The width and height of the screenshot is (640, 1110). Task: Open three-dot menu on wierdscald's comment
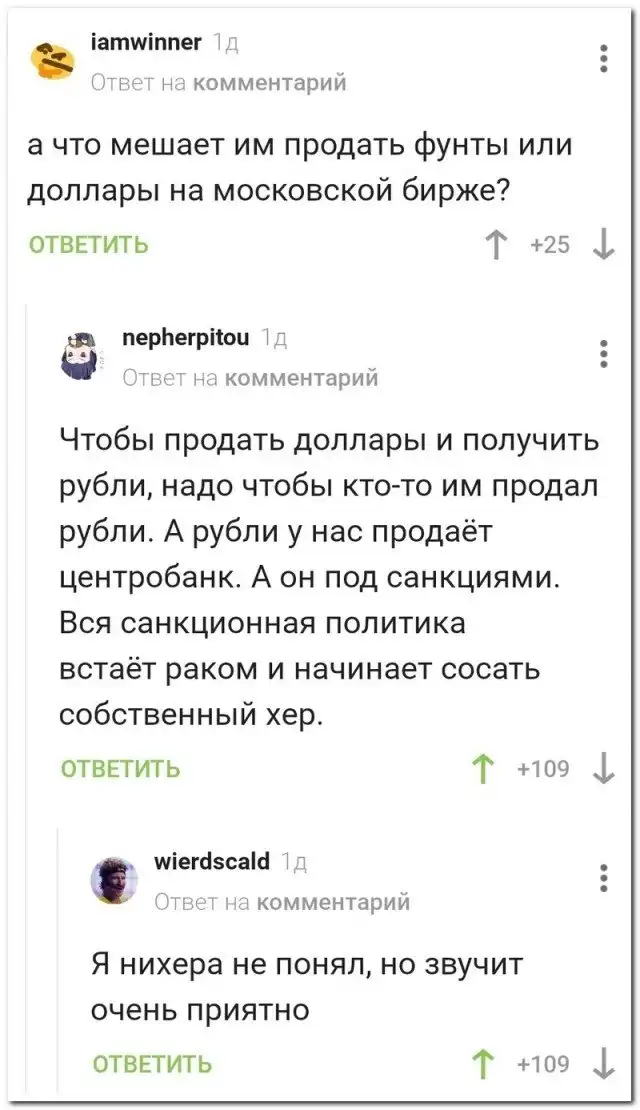603,877
